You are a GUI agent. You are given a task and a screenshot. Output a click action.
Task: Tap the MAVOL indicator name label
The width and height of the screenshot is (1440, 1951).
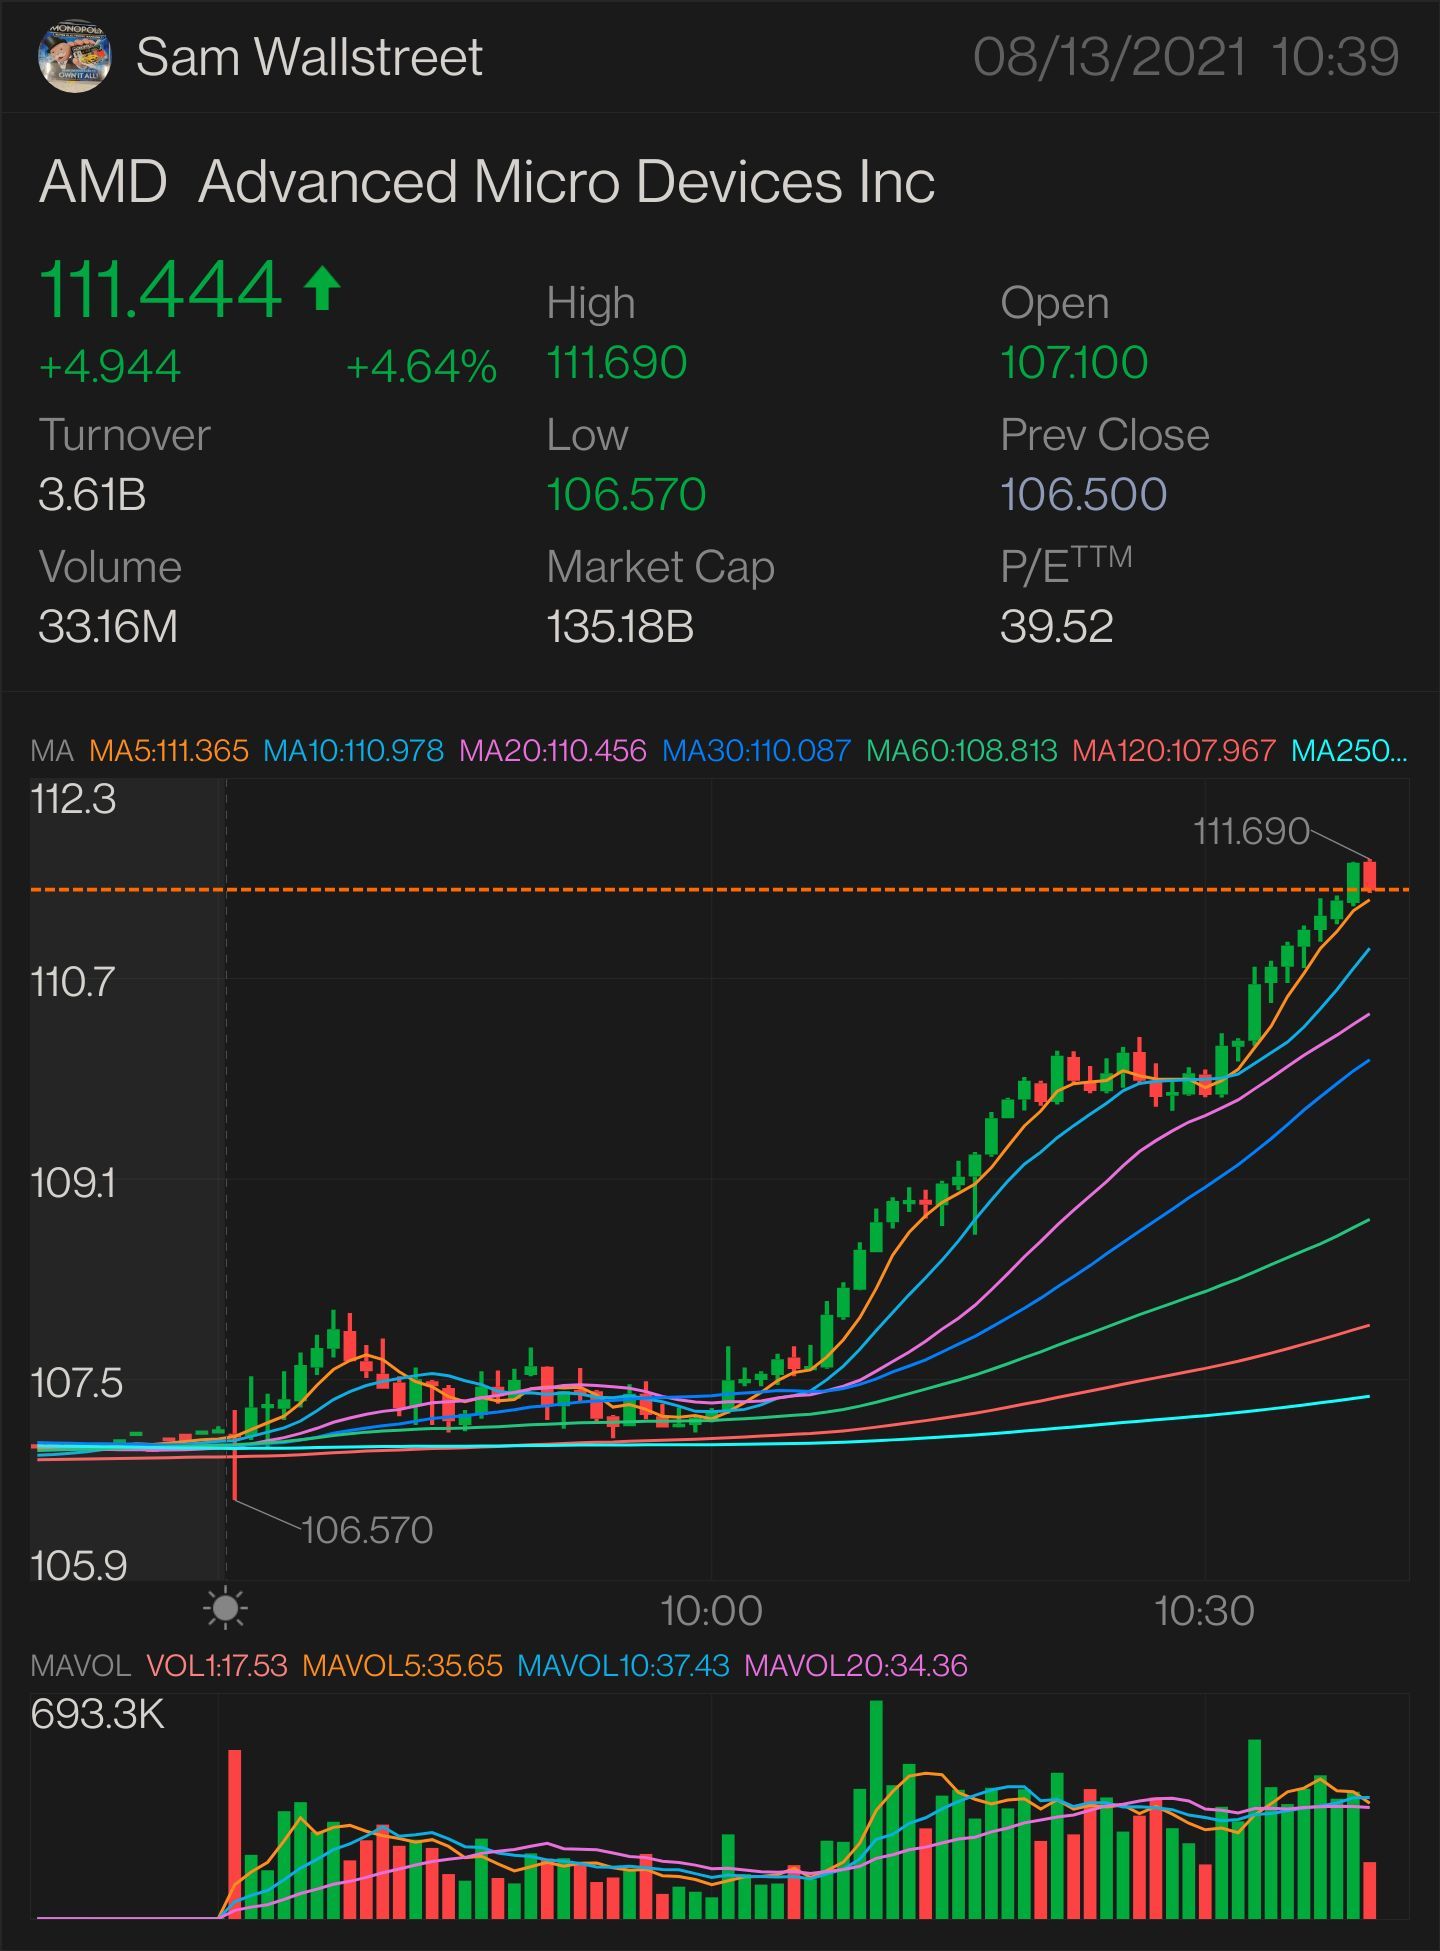(80, 1665)
